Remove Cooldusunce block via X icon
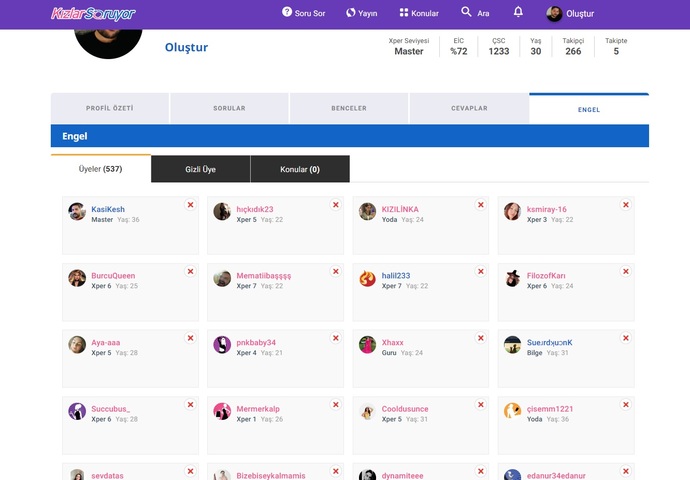 pyautogui.click(x=481, y=404)
